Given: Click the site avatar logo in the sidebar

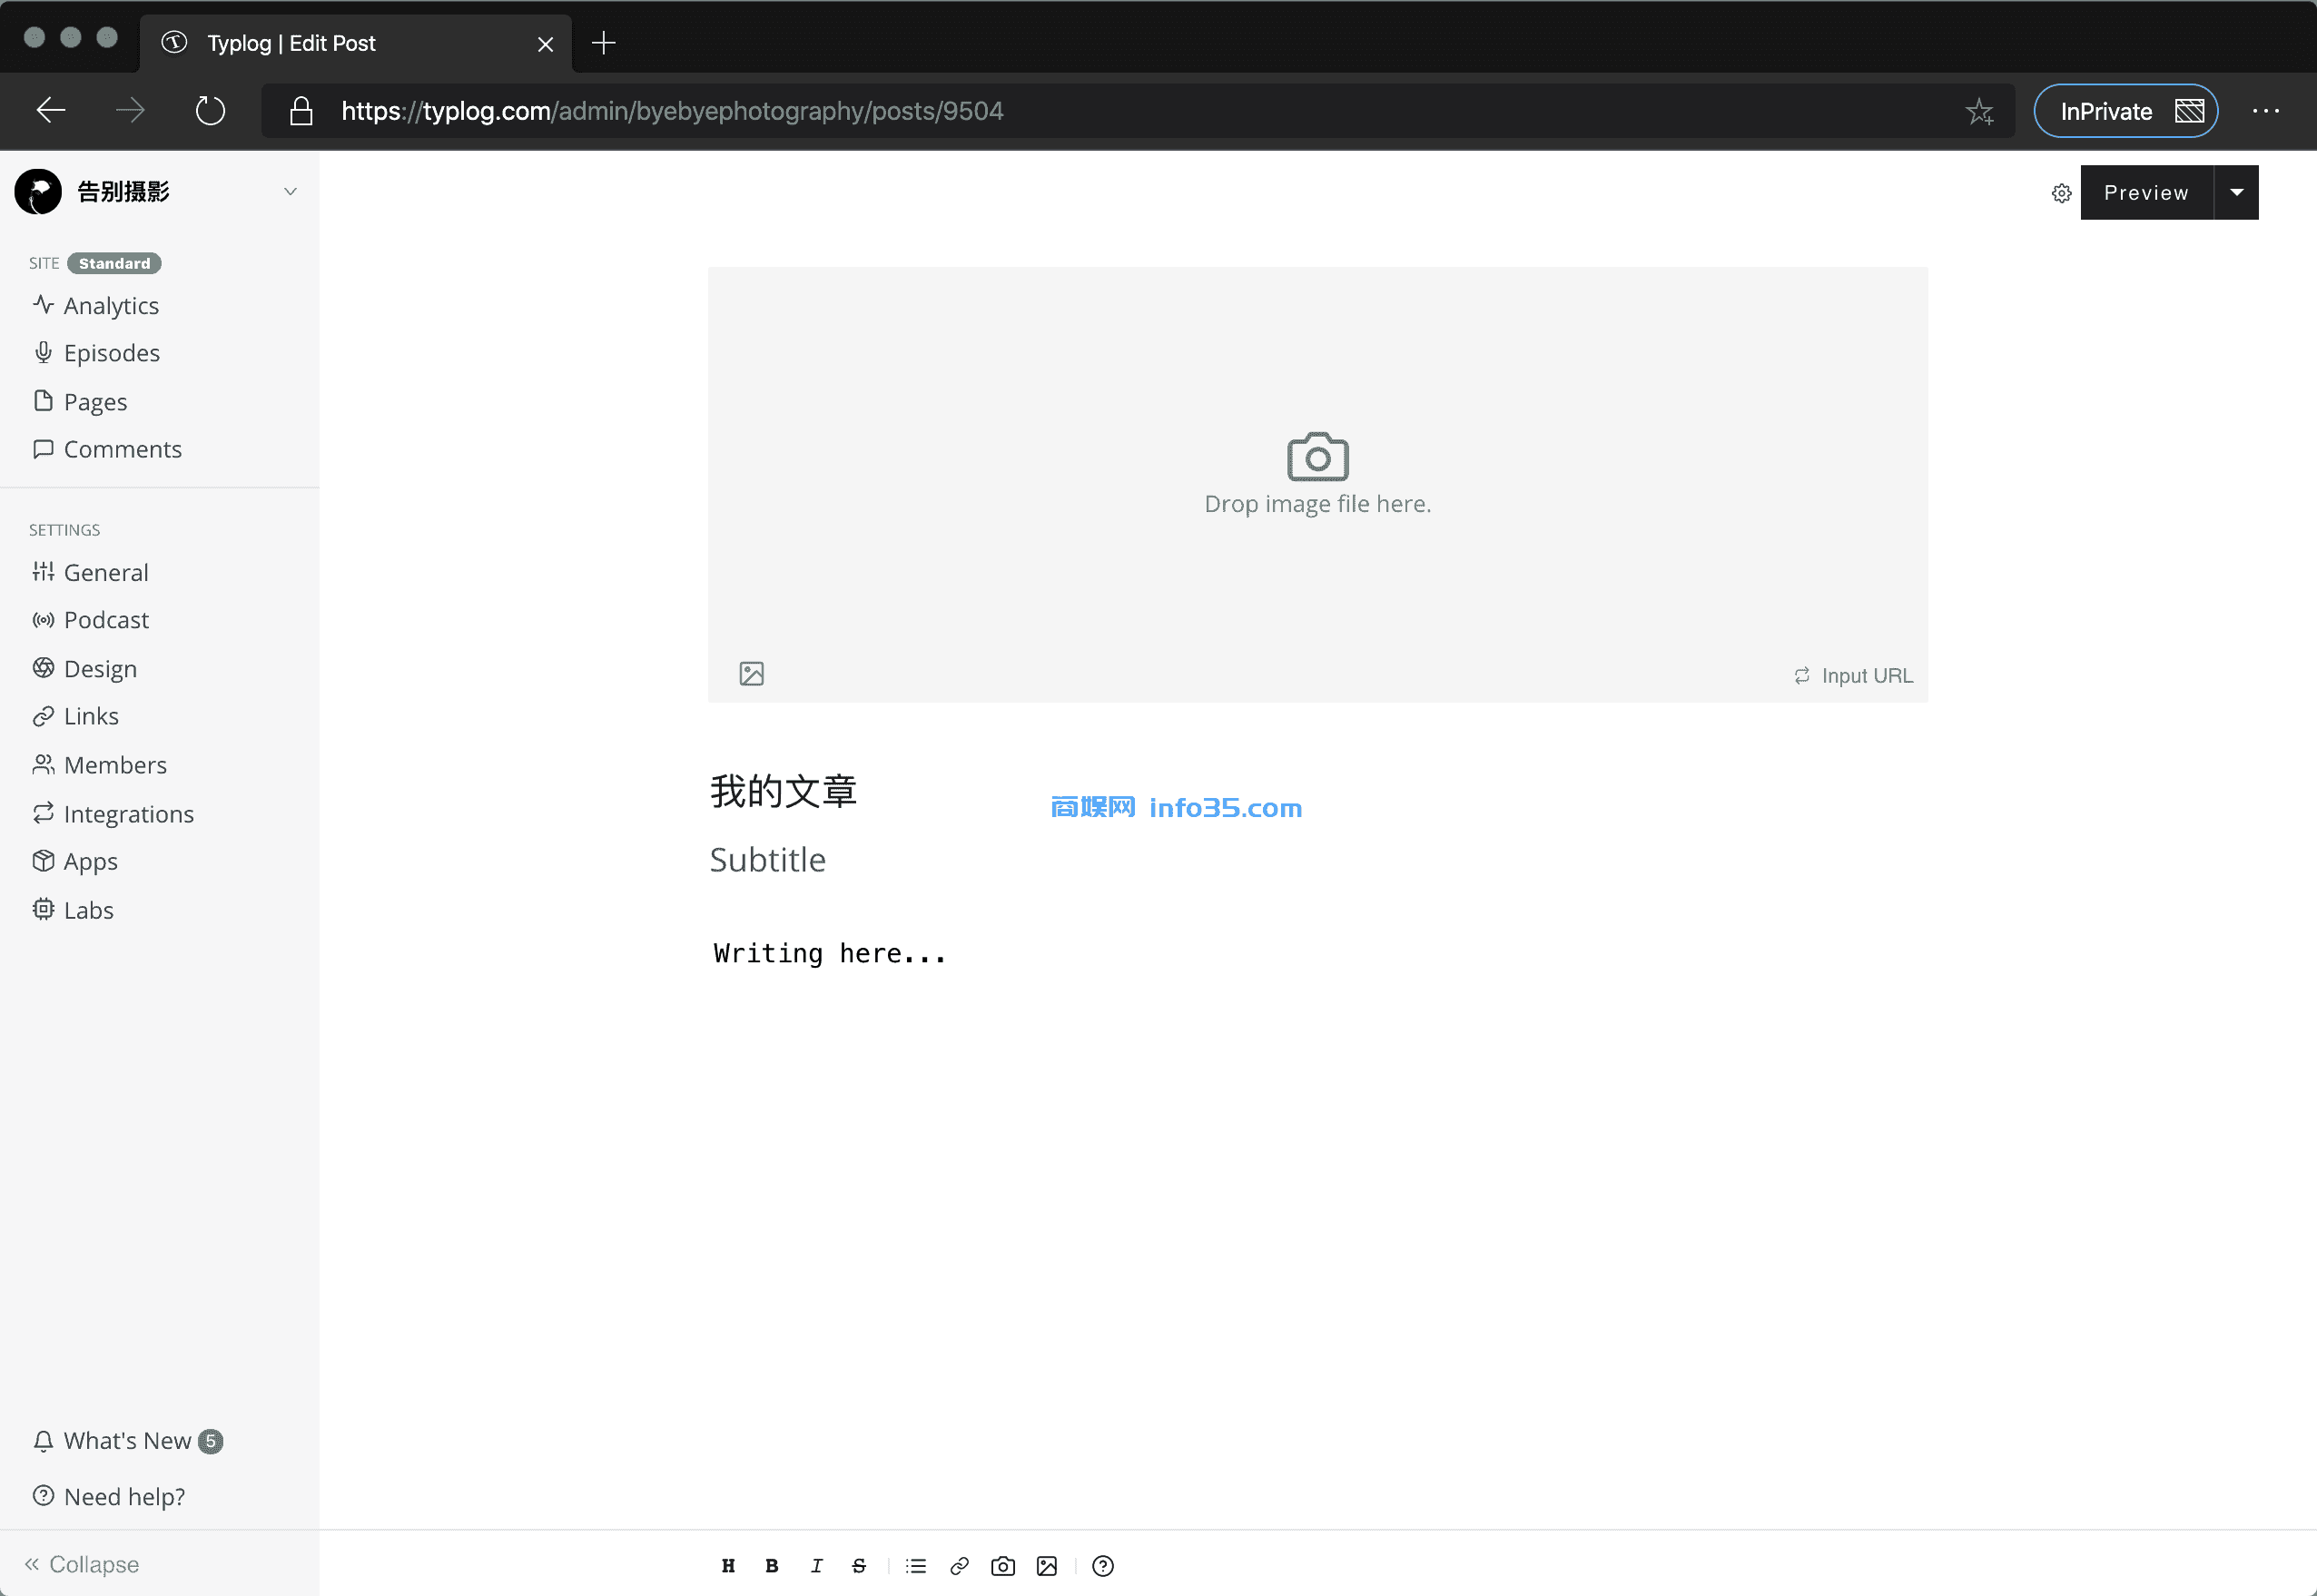Looking at the screenshot, I should [x=39, y=191].
